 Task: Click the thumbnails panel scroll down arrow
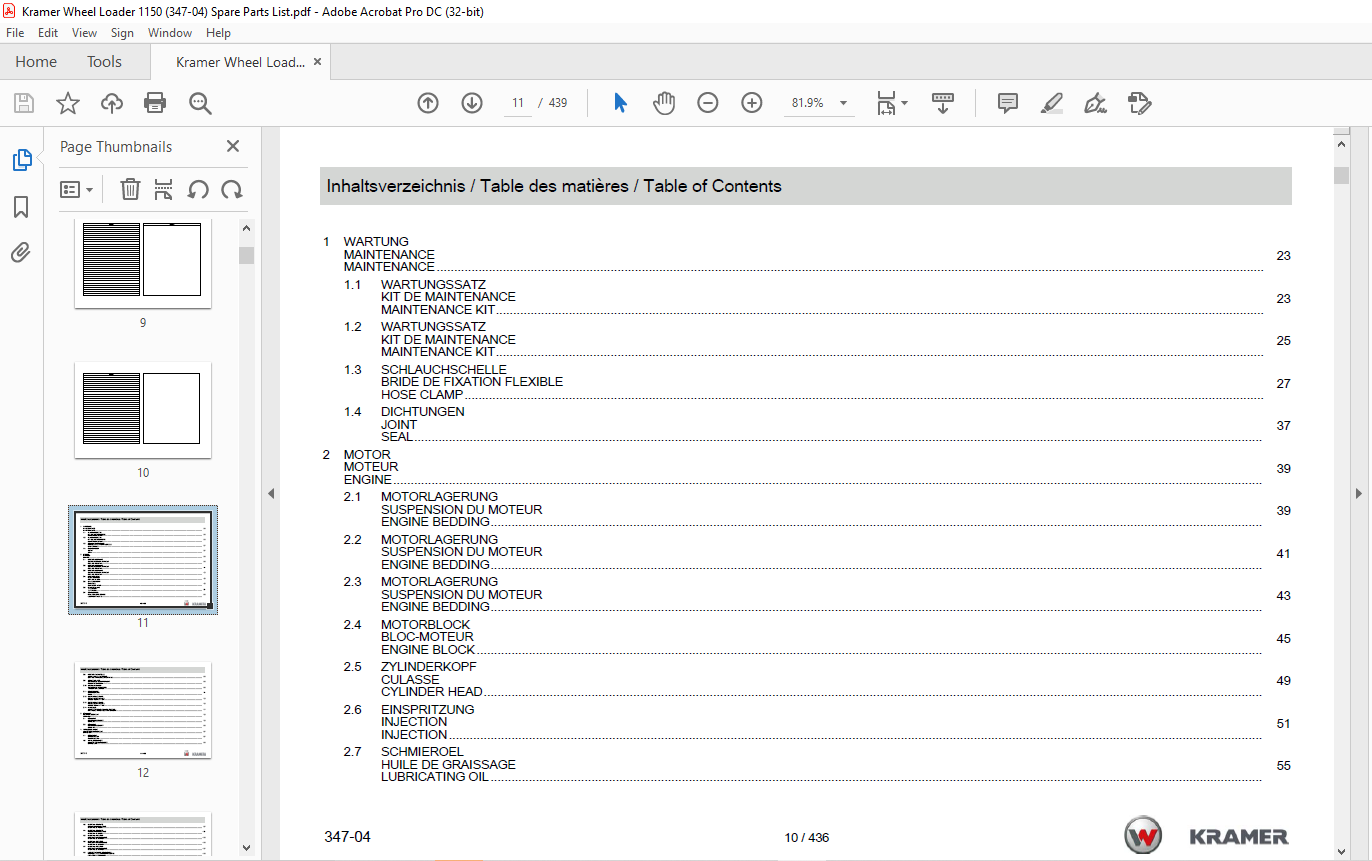pyautogui.click(x=246, y=848)
